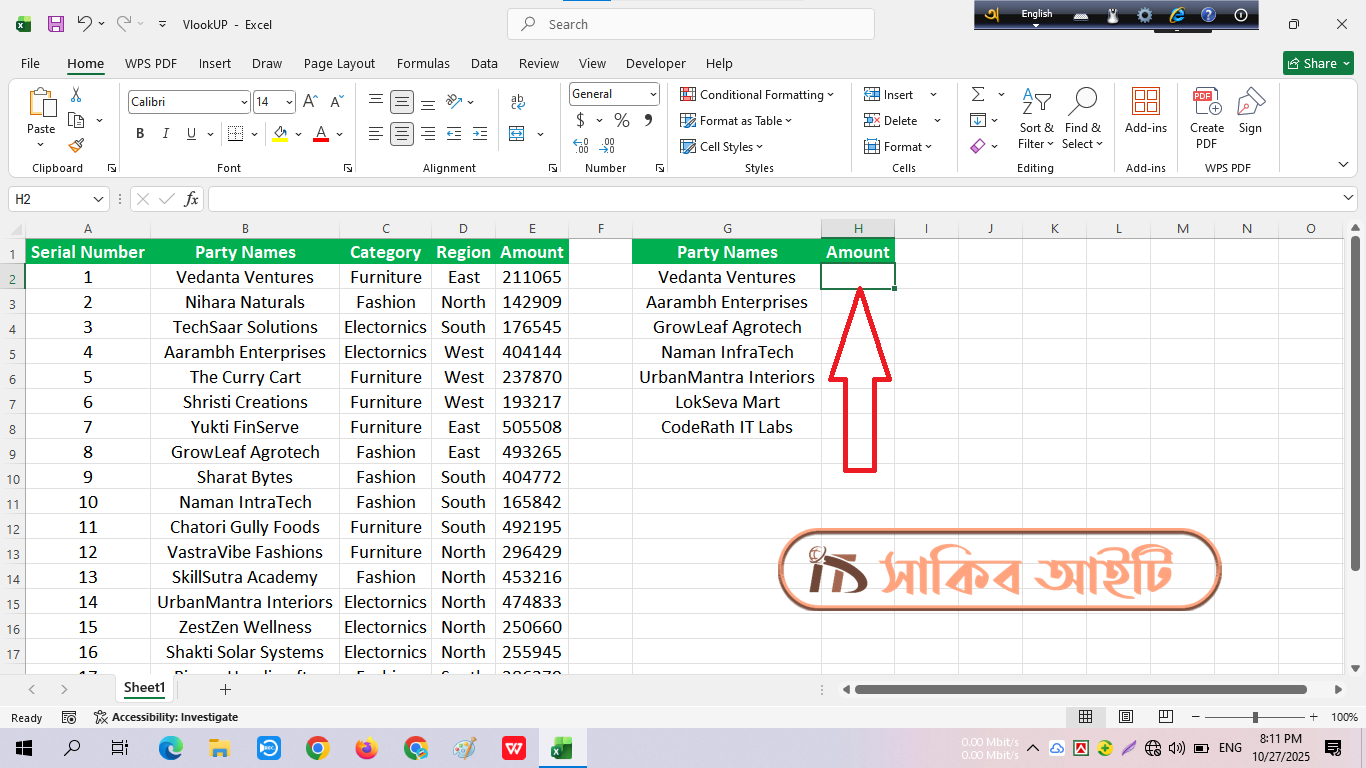This screenshot has height=768, width=1366.
Task: Toggle Bold formatting
Action: coord(140,134)
